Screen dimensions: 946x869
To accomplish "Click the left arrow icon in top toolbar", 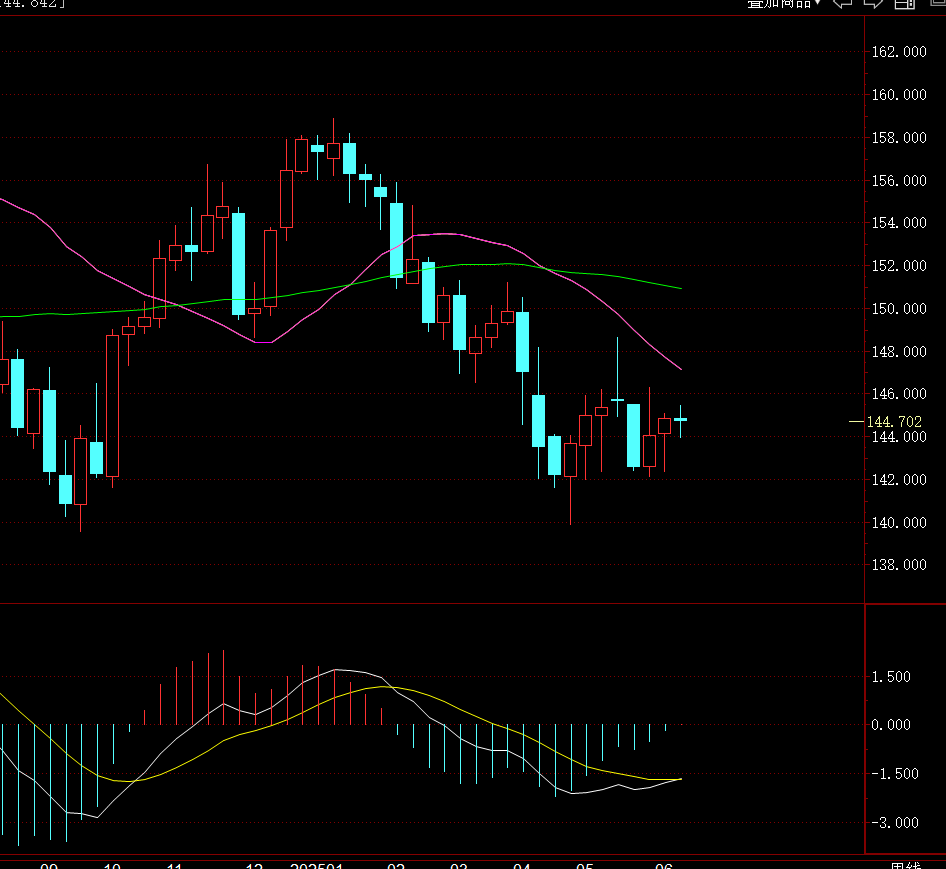I will pyautogui.click(x=843, y=3).
